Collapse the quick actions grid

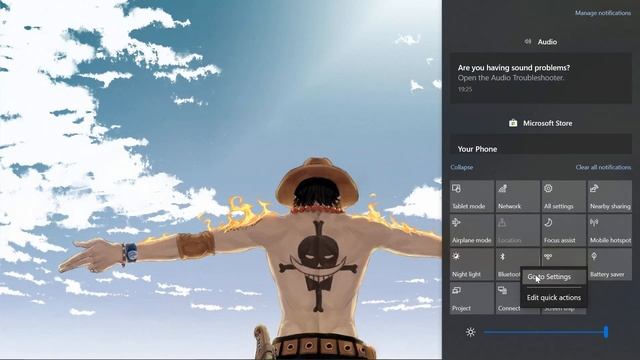[462, 167]
